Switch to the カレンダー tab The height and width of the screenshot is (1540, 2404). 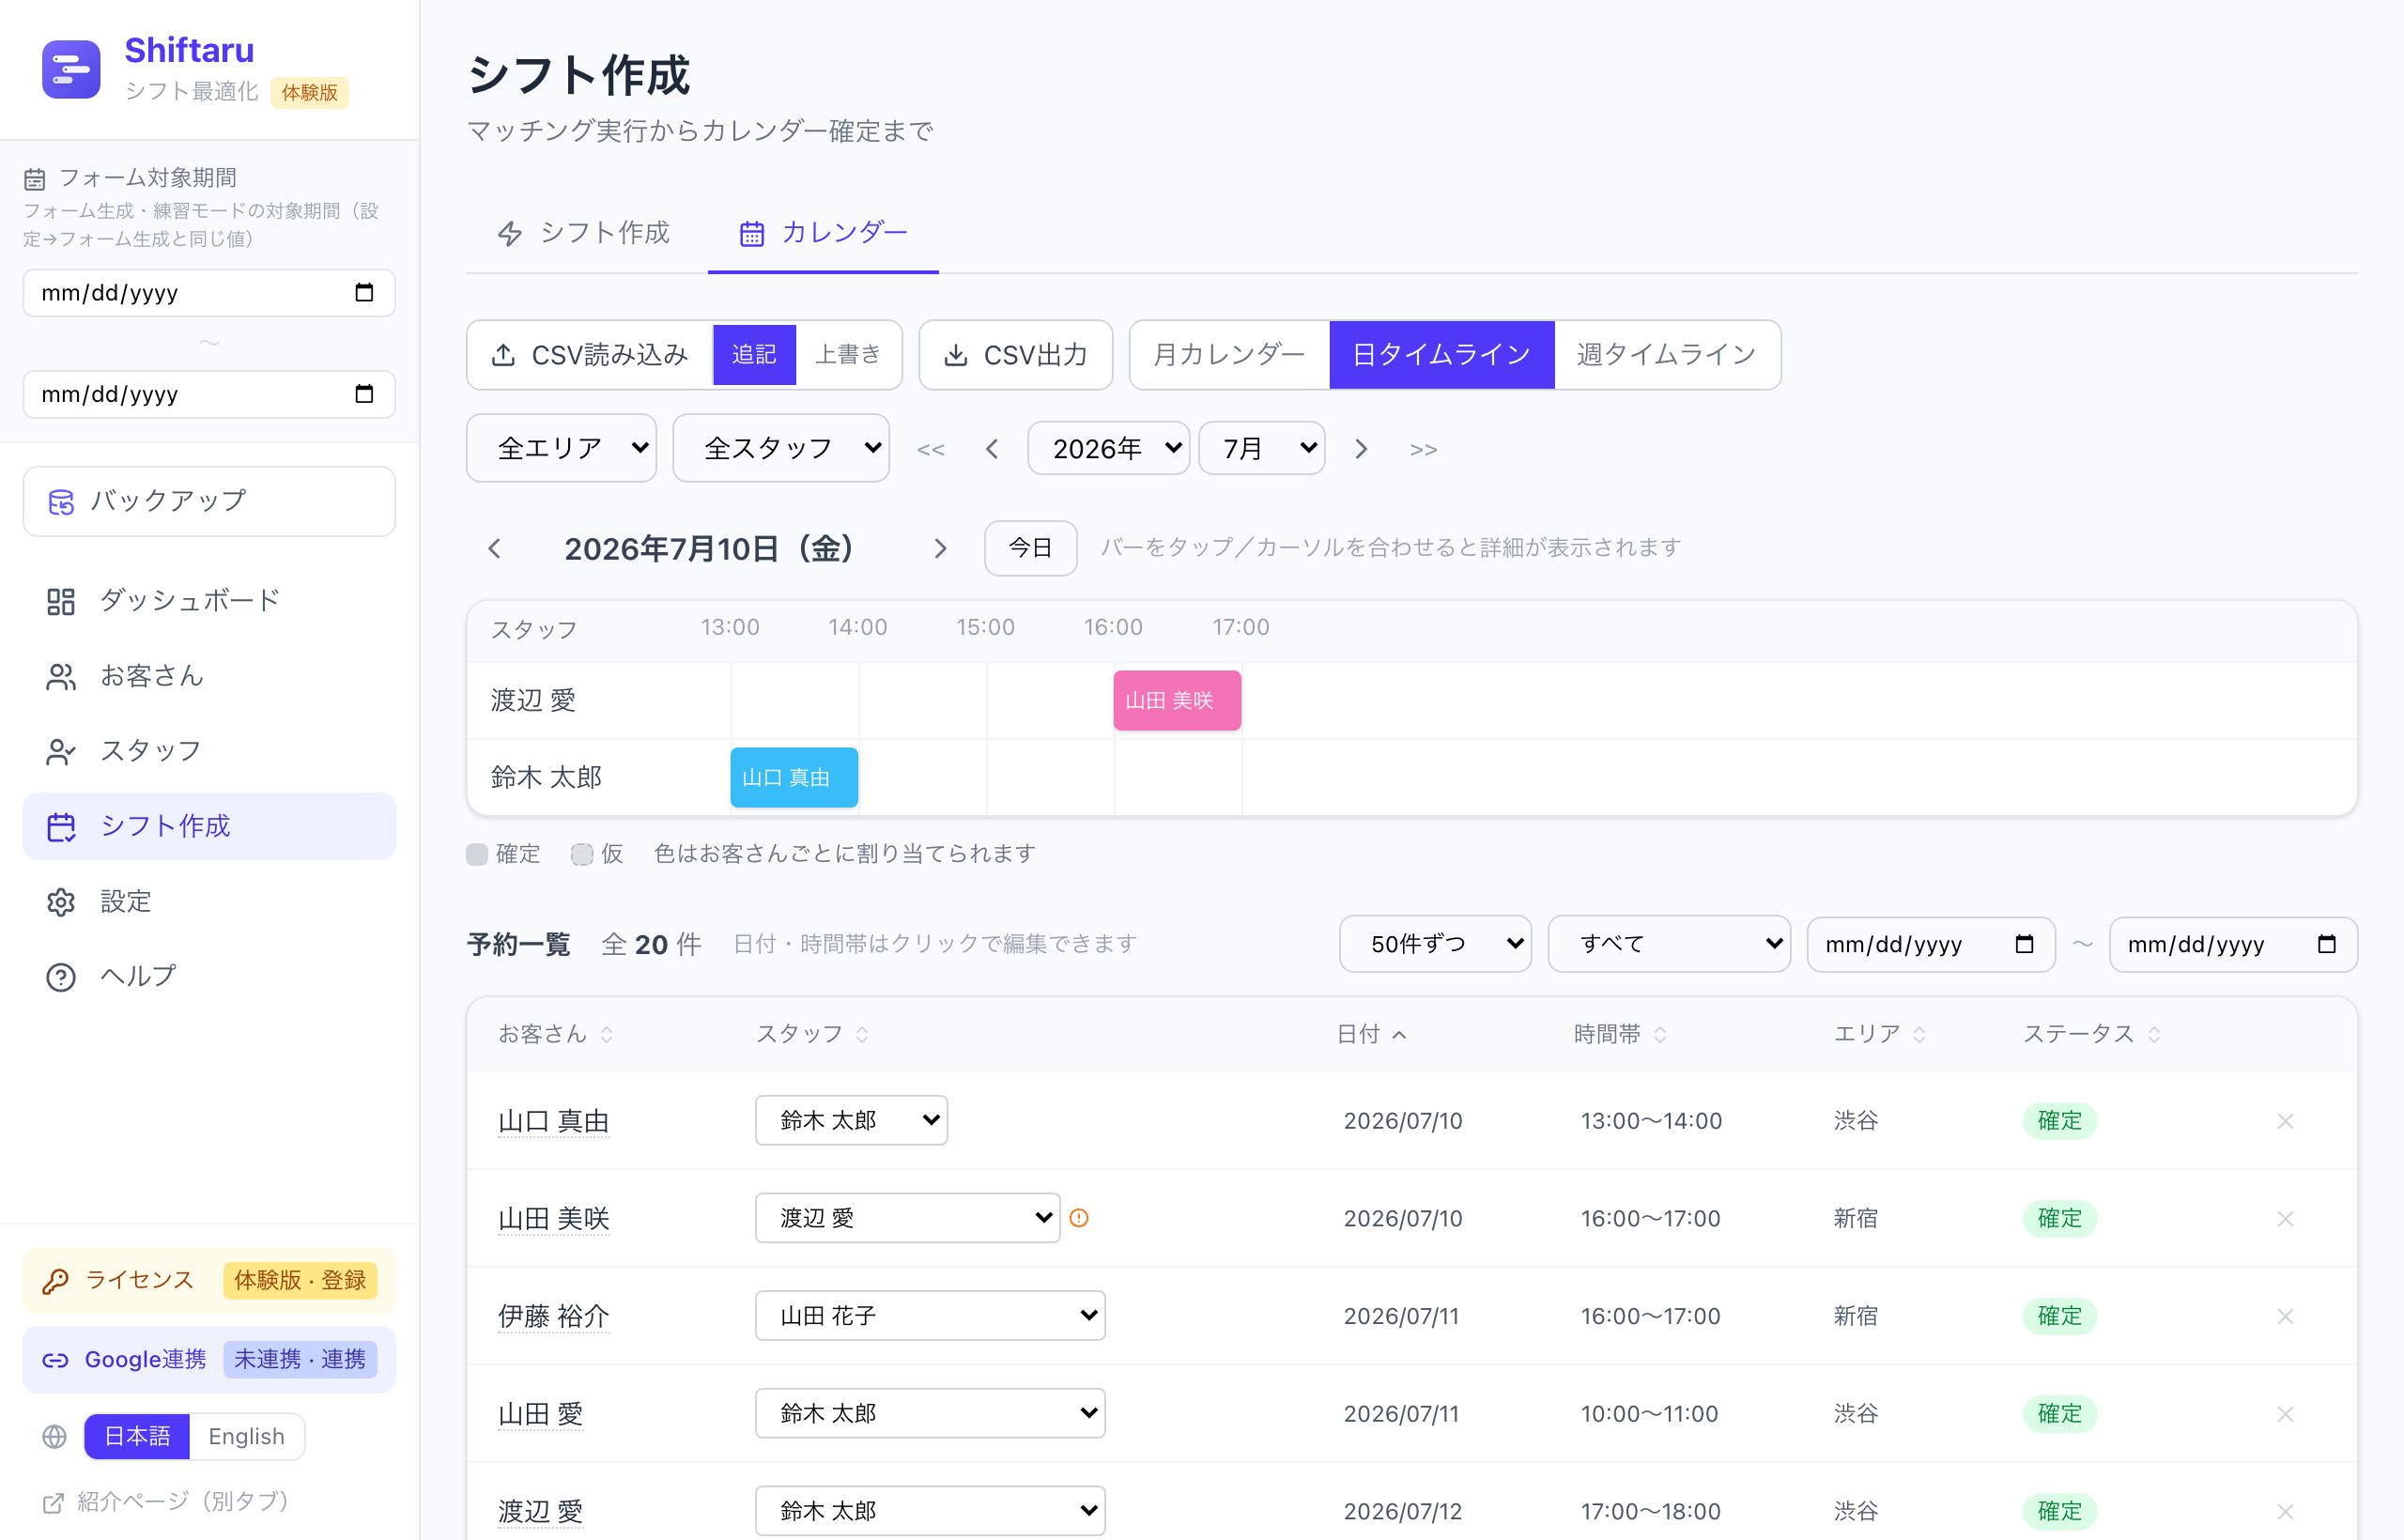823,233
